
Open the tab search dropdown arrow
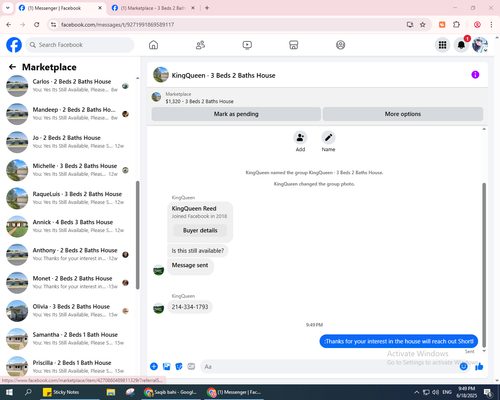click(x=7, y=8)
